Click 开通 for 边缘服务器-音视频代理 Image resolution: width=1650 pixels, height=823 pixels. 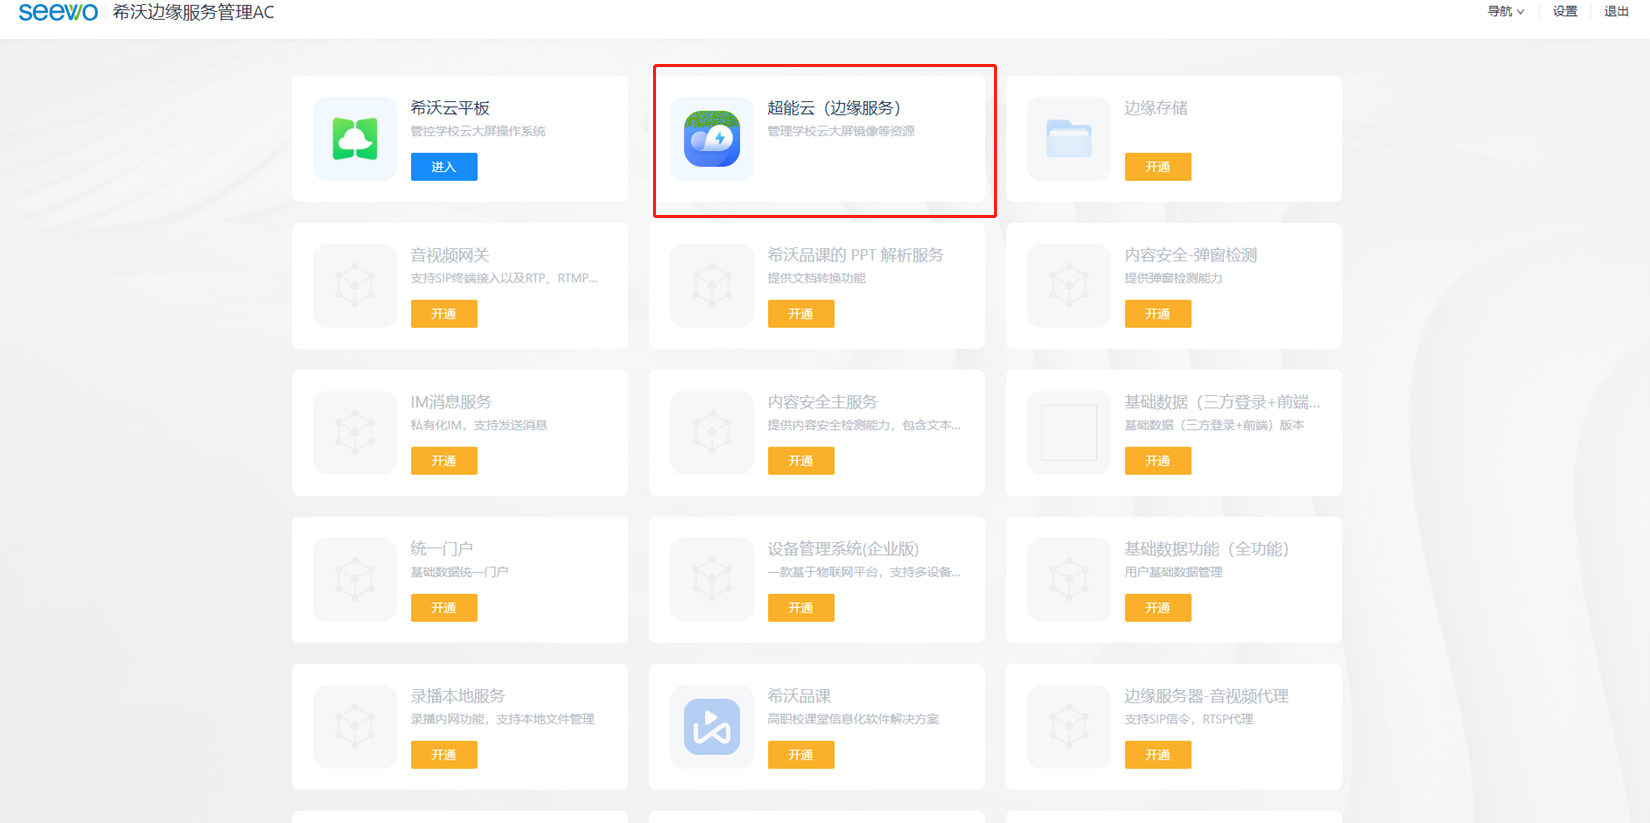[x=1158, y=755]
